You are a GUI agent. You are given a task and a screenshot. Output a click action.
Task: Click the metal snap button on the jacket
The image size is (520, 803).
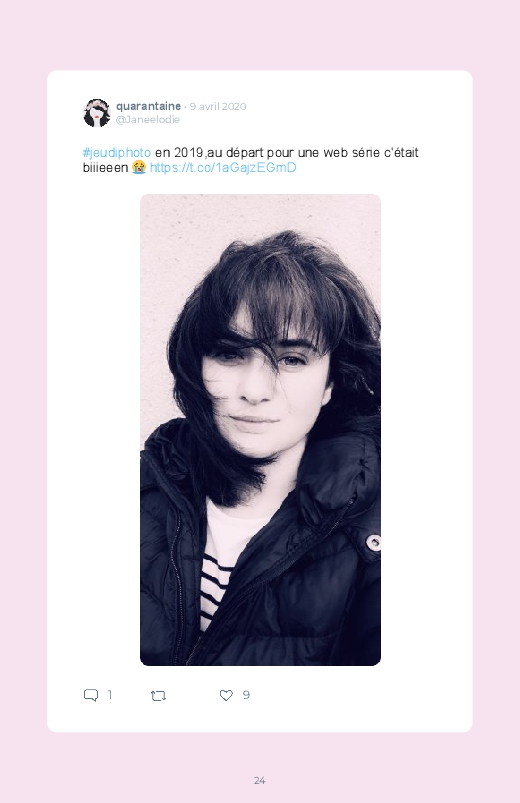373,542
